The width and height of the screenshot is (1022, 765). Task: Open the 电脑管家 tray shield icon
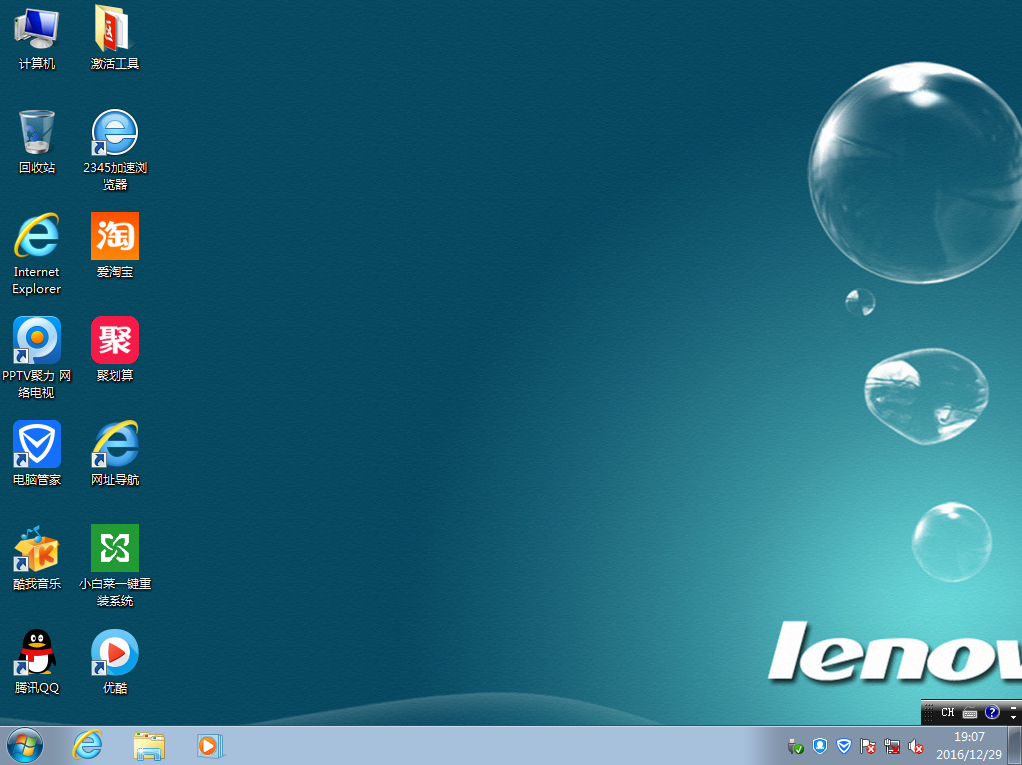844,746
